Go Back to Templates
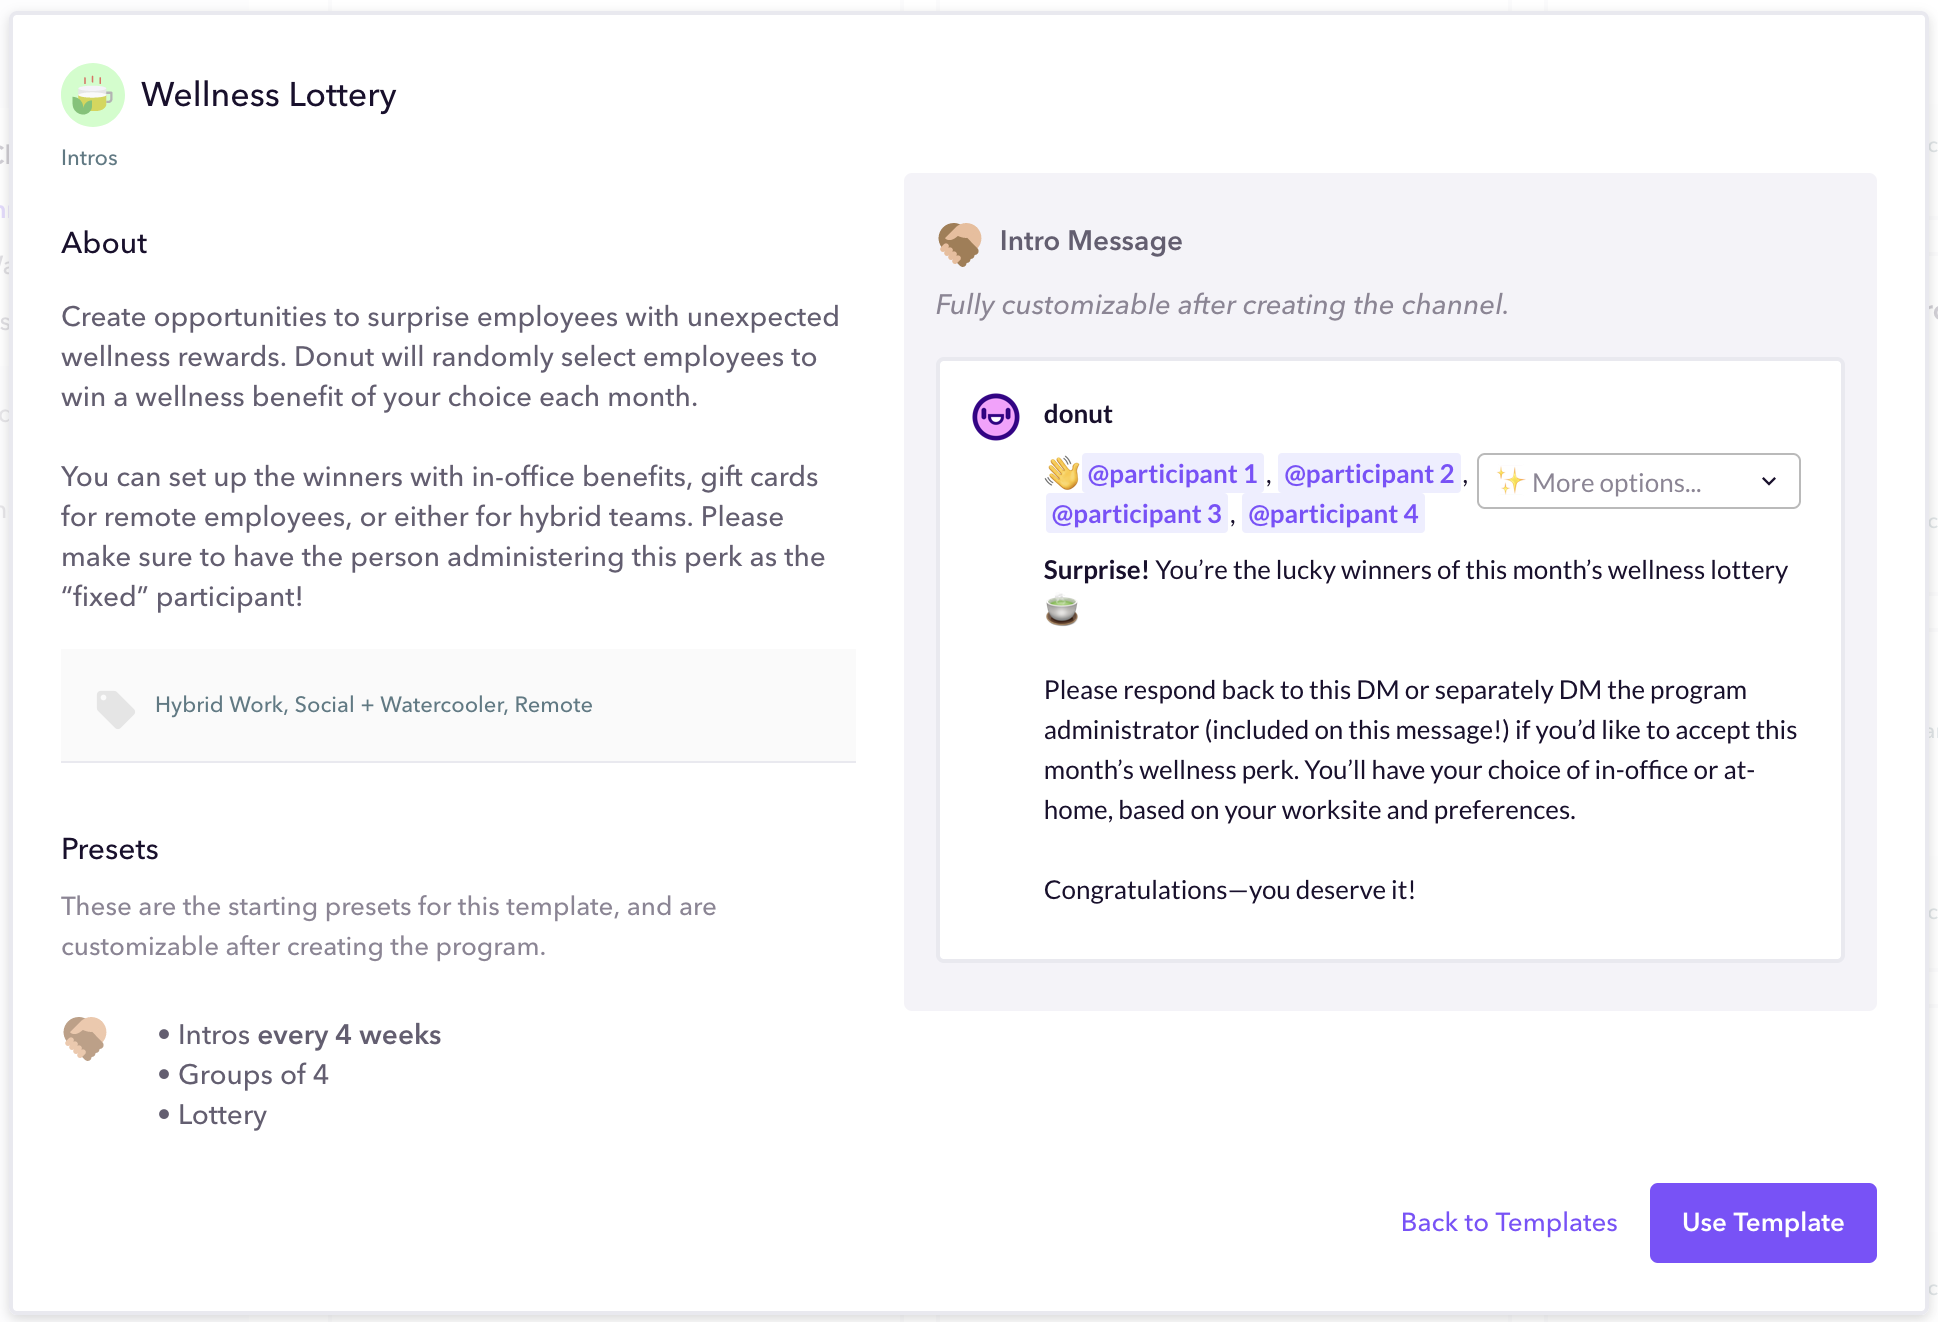Screen dimensions: 1938x1322 [1508, 1222]
